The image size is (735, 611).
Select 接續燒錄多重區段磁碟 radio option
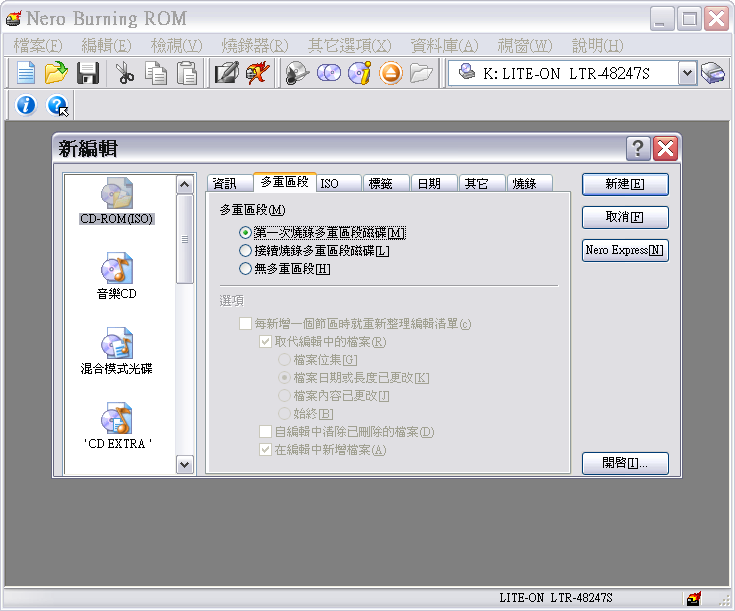coord(314,251)
